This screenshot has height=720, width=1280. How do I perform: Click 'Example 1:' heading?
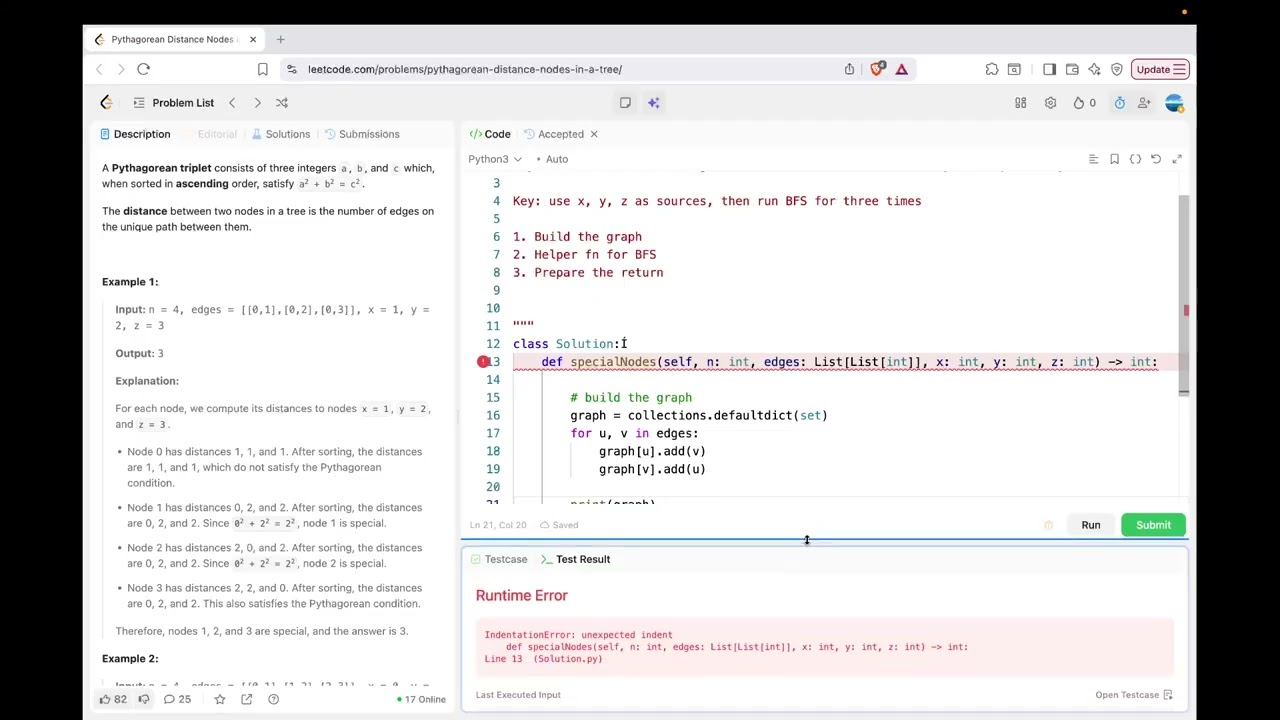(x=130, y=282)
